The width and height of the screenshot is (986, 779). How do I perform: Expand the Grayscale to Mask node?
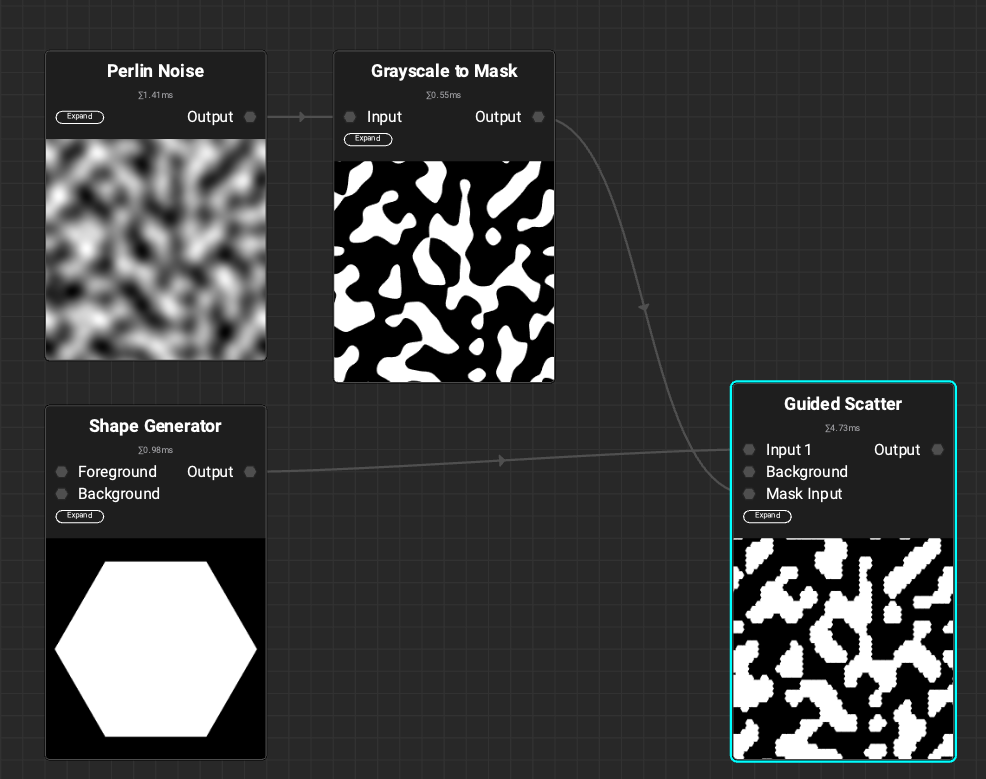point(368,139)
